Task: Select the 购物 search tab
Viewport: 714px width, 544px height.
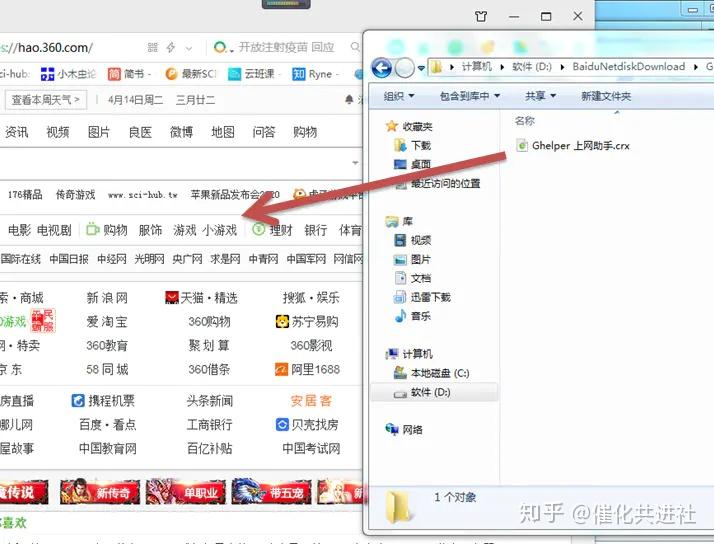Action: point(305,132)
